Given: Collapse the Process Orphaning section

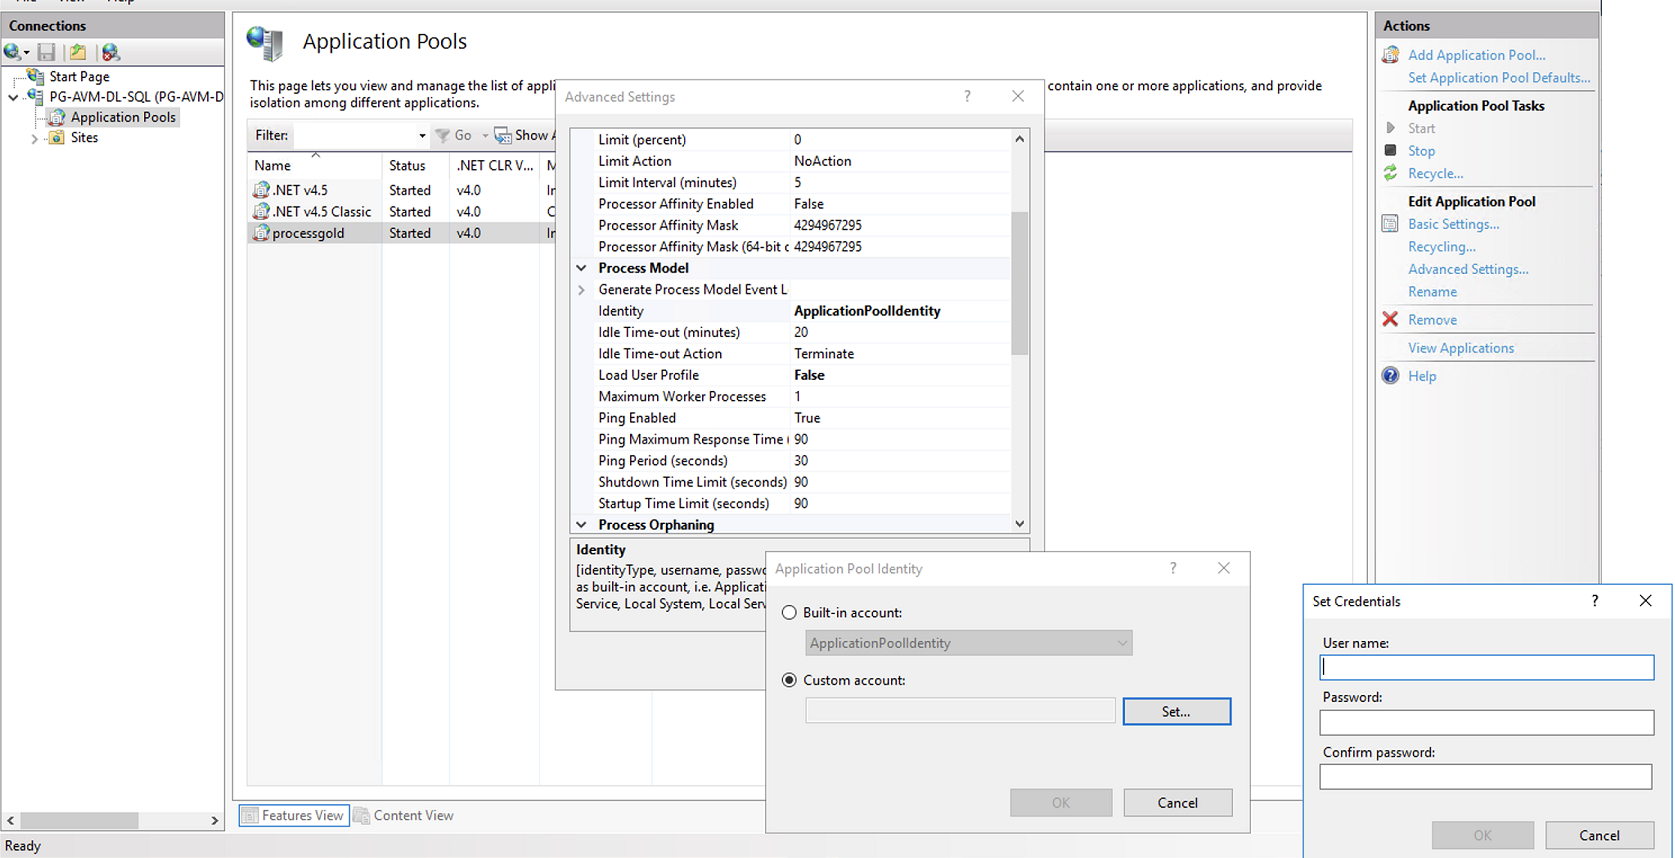Looking at the screenshot, I should tap(581, 525).
